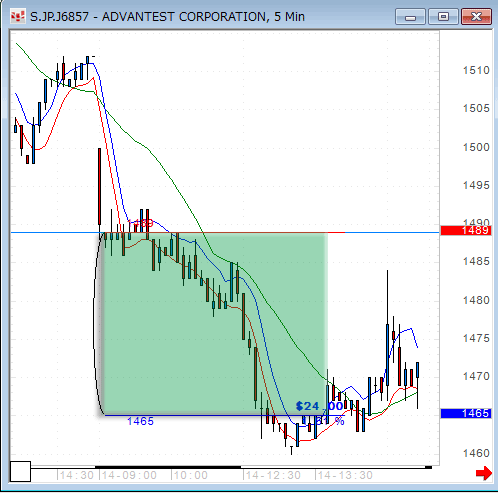This screenshot has width=498, height=493.
Task: Click the chart window app icon
Action: pyautogui.click(x=18, y=17)
